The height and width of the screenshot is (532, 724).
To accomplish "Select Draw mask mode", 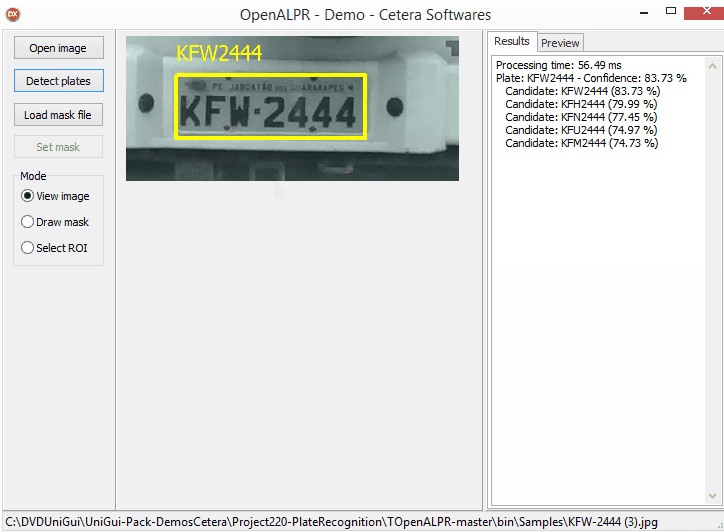I will click(55, 222).
